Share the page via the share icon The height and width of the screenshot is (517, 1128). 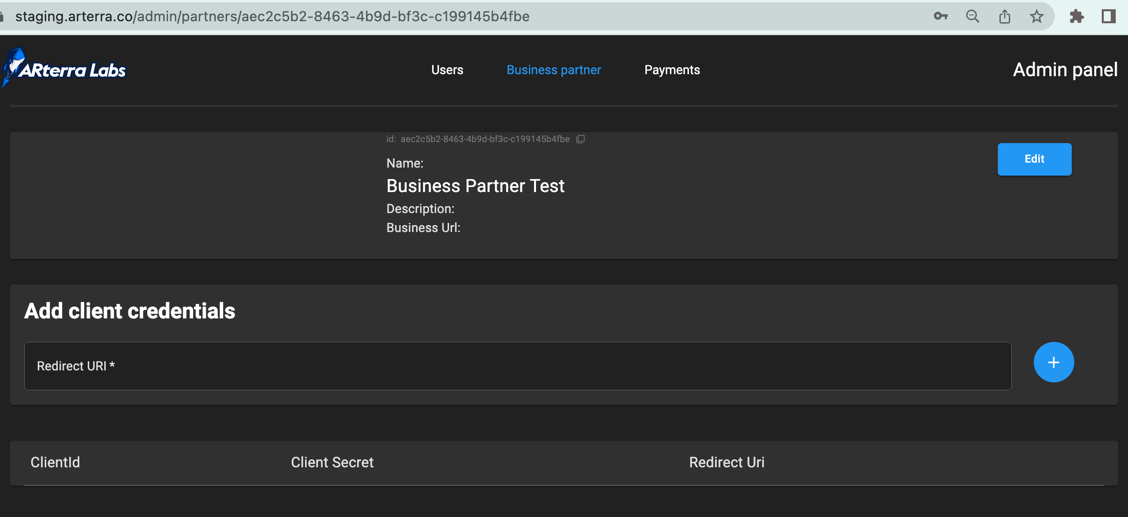coord(1005,17)
